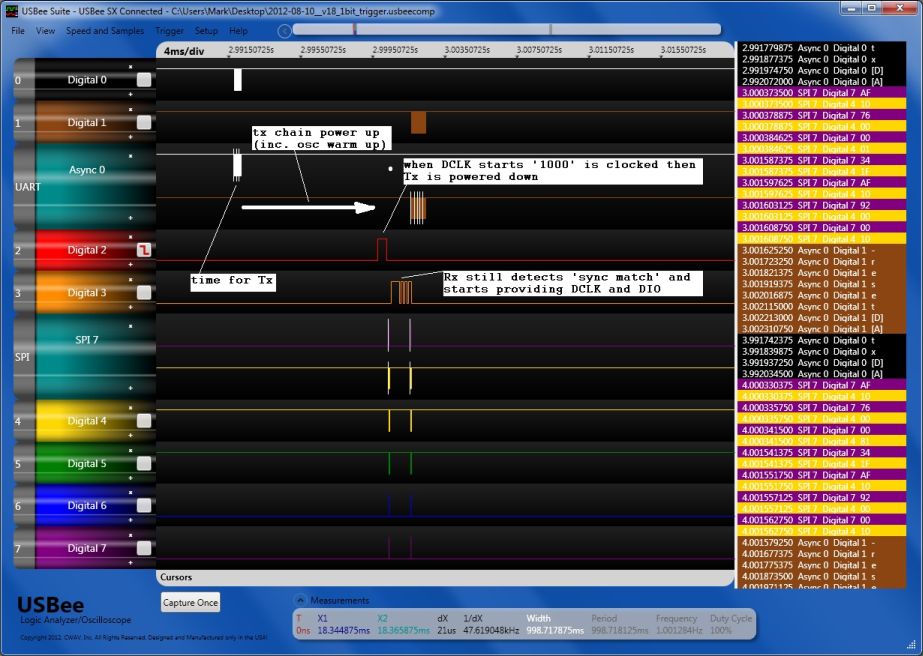Click the plus icon under Digital 0

click(x=131, y=94)
